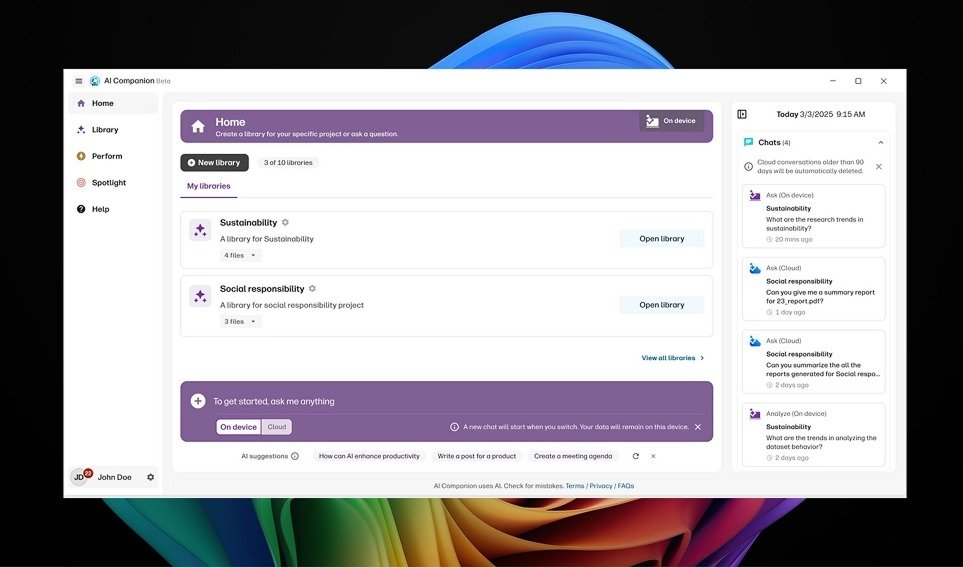This screenshot has height=568, width=963.
Task: Click the On device indicator in banner
Action: tap(671, 121)
